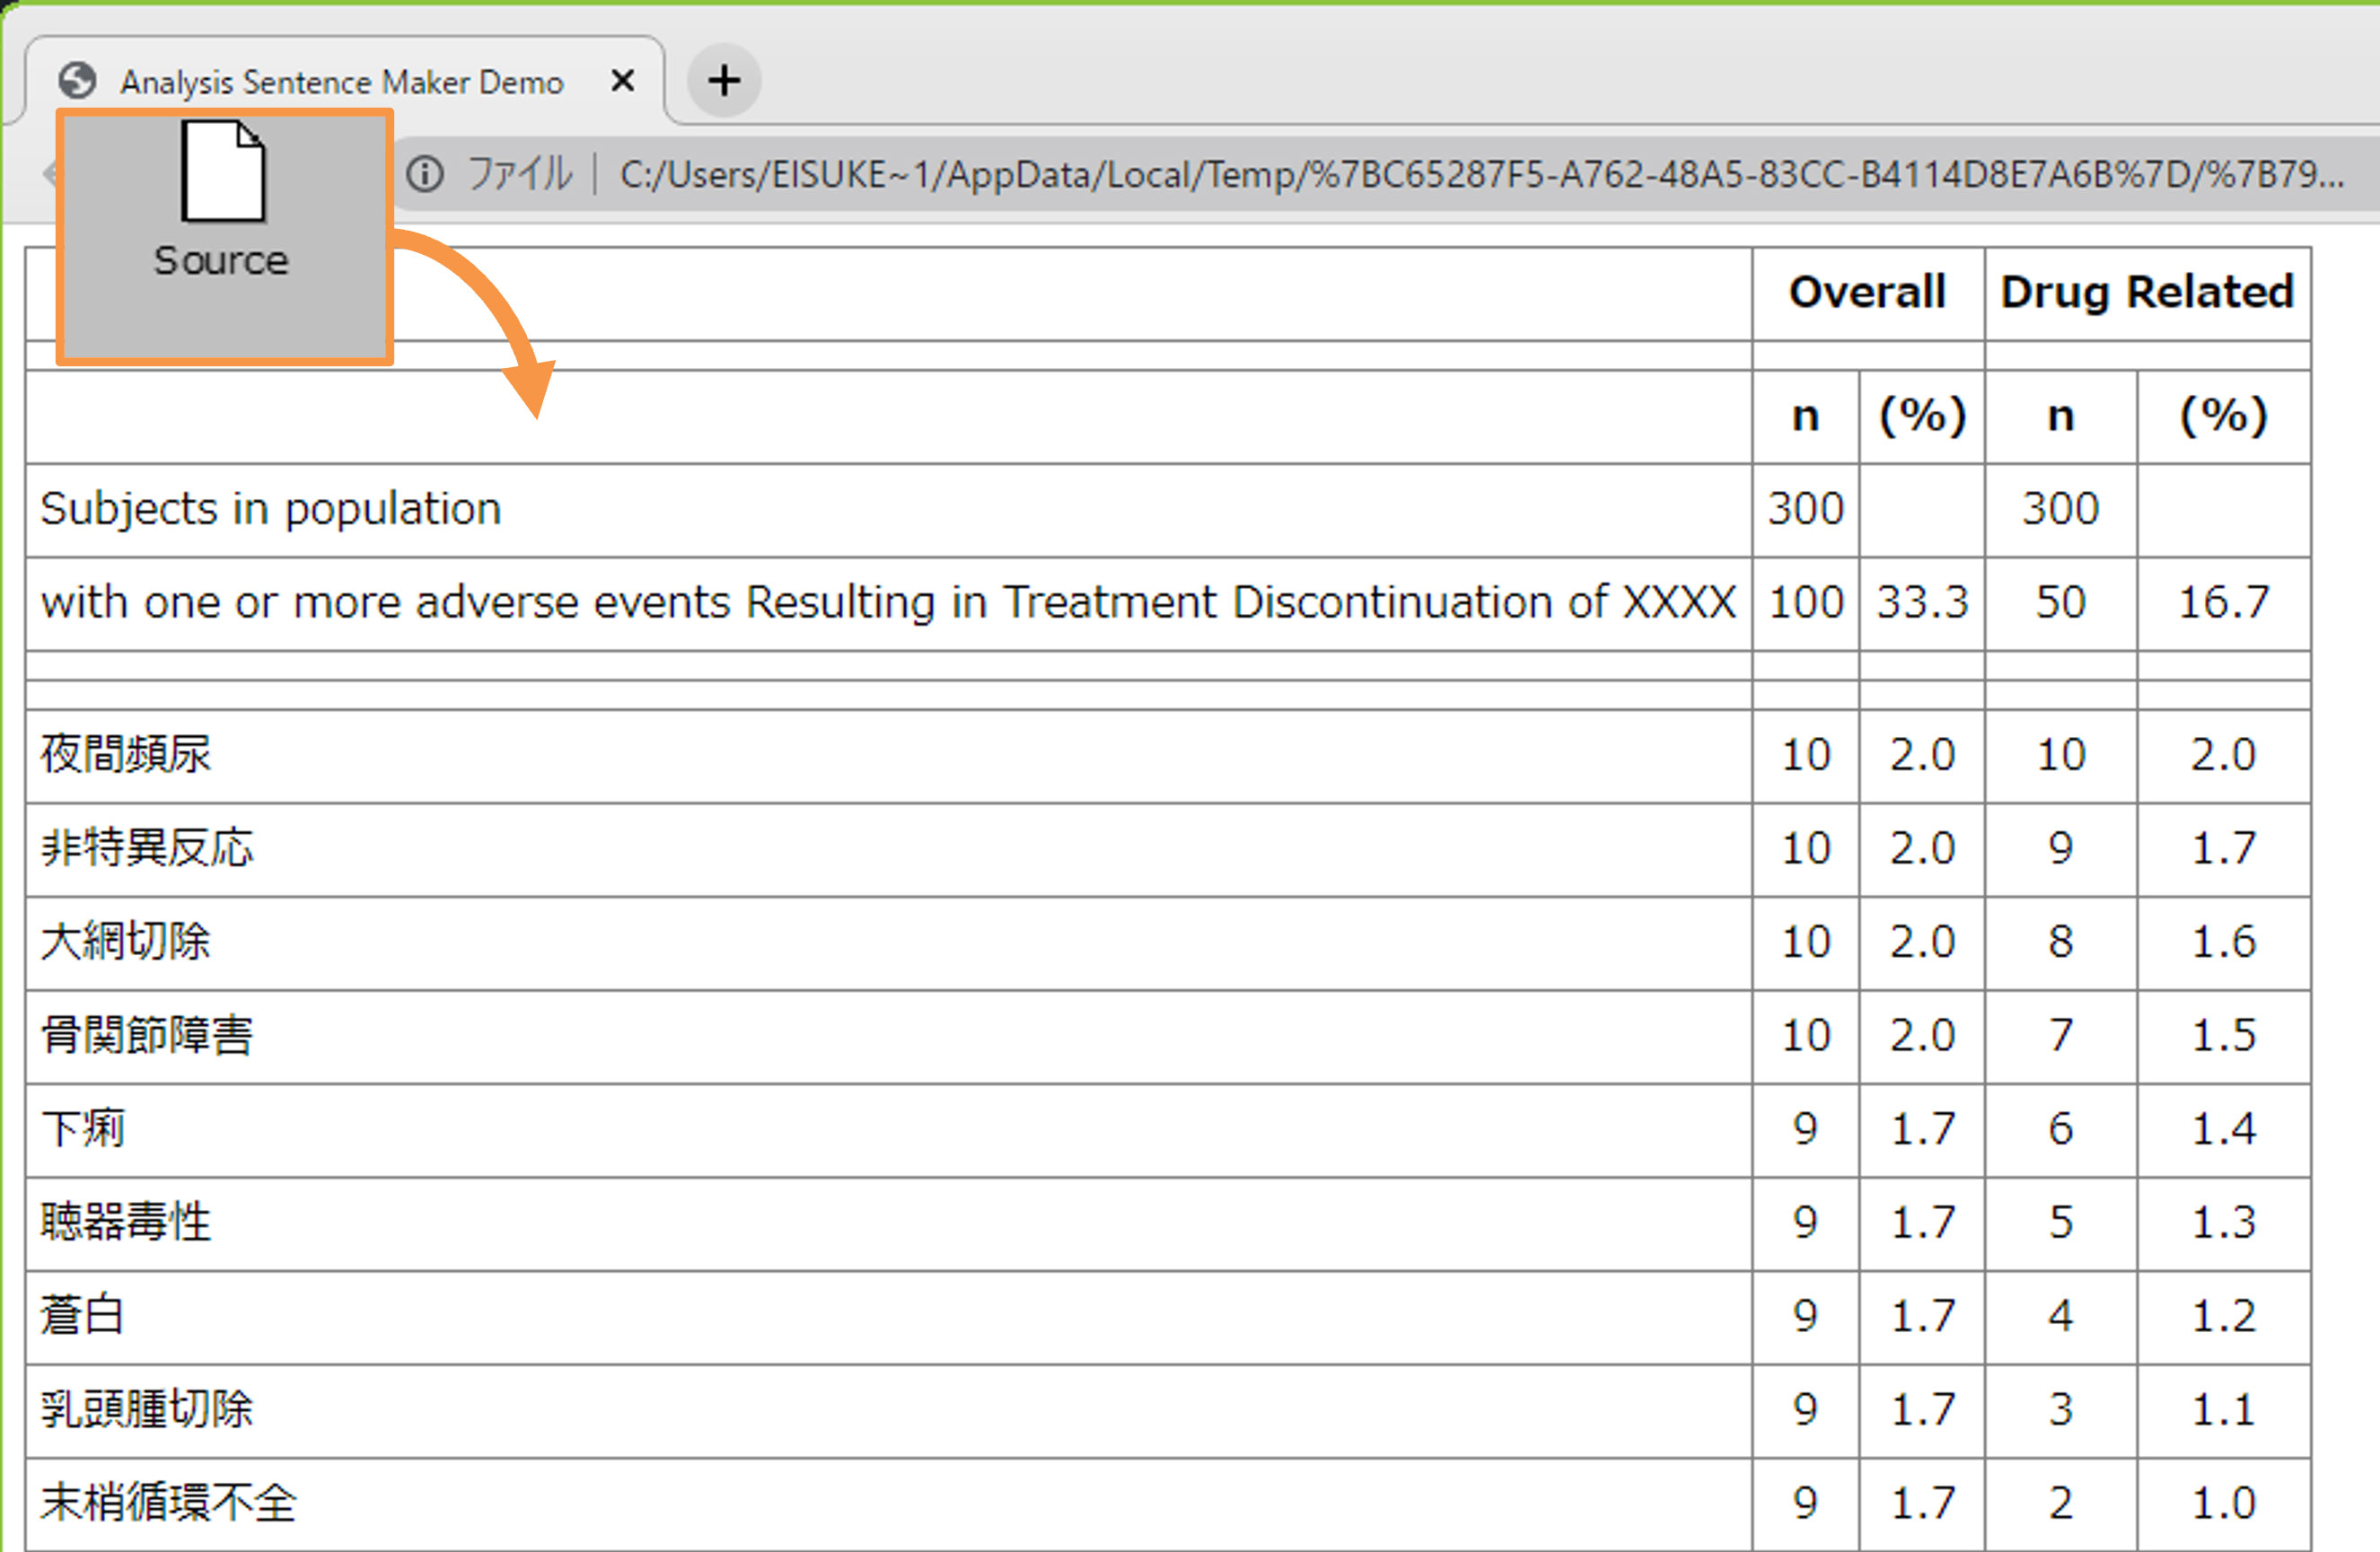This screenshot has height=1552, width=2380.
Task: Click the 大網切除 row label
Action: [x=126, y=941]
